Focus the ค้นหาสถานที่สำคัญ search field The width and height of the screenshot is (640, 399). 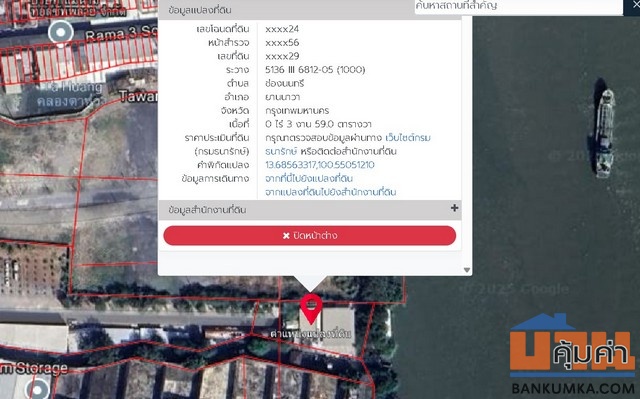click(518, 6)
